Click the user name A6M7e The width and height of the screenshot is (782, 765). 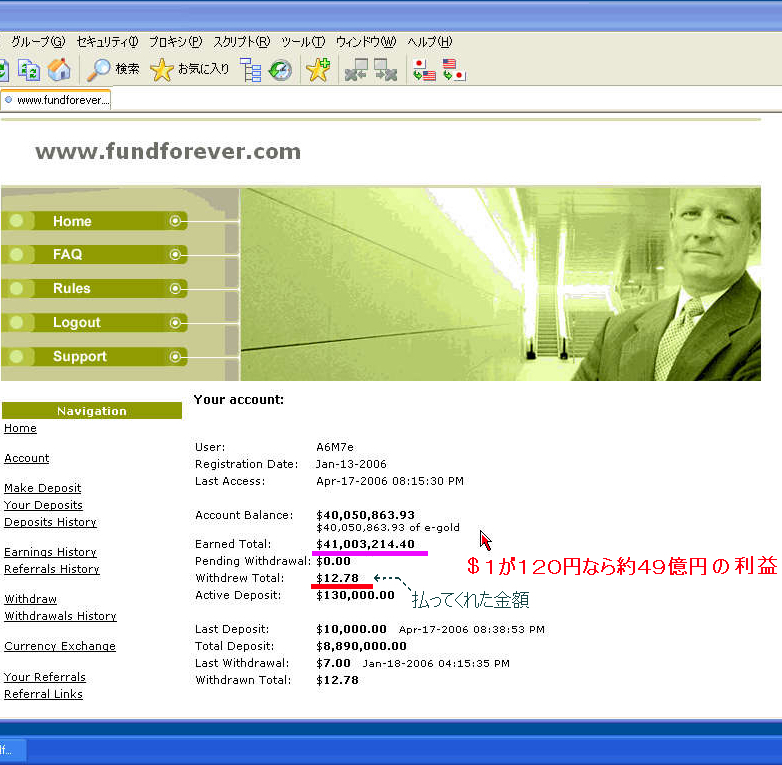point(335,447)
